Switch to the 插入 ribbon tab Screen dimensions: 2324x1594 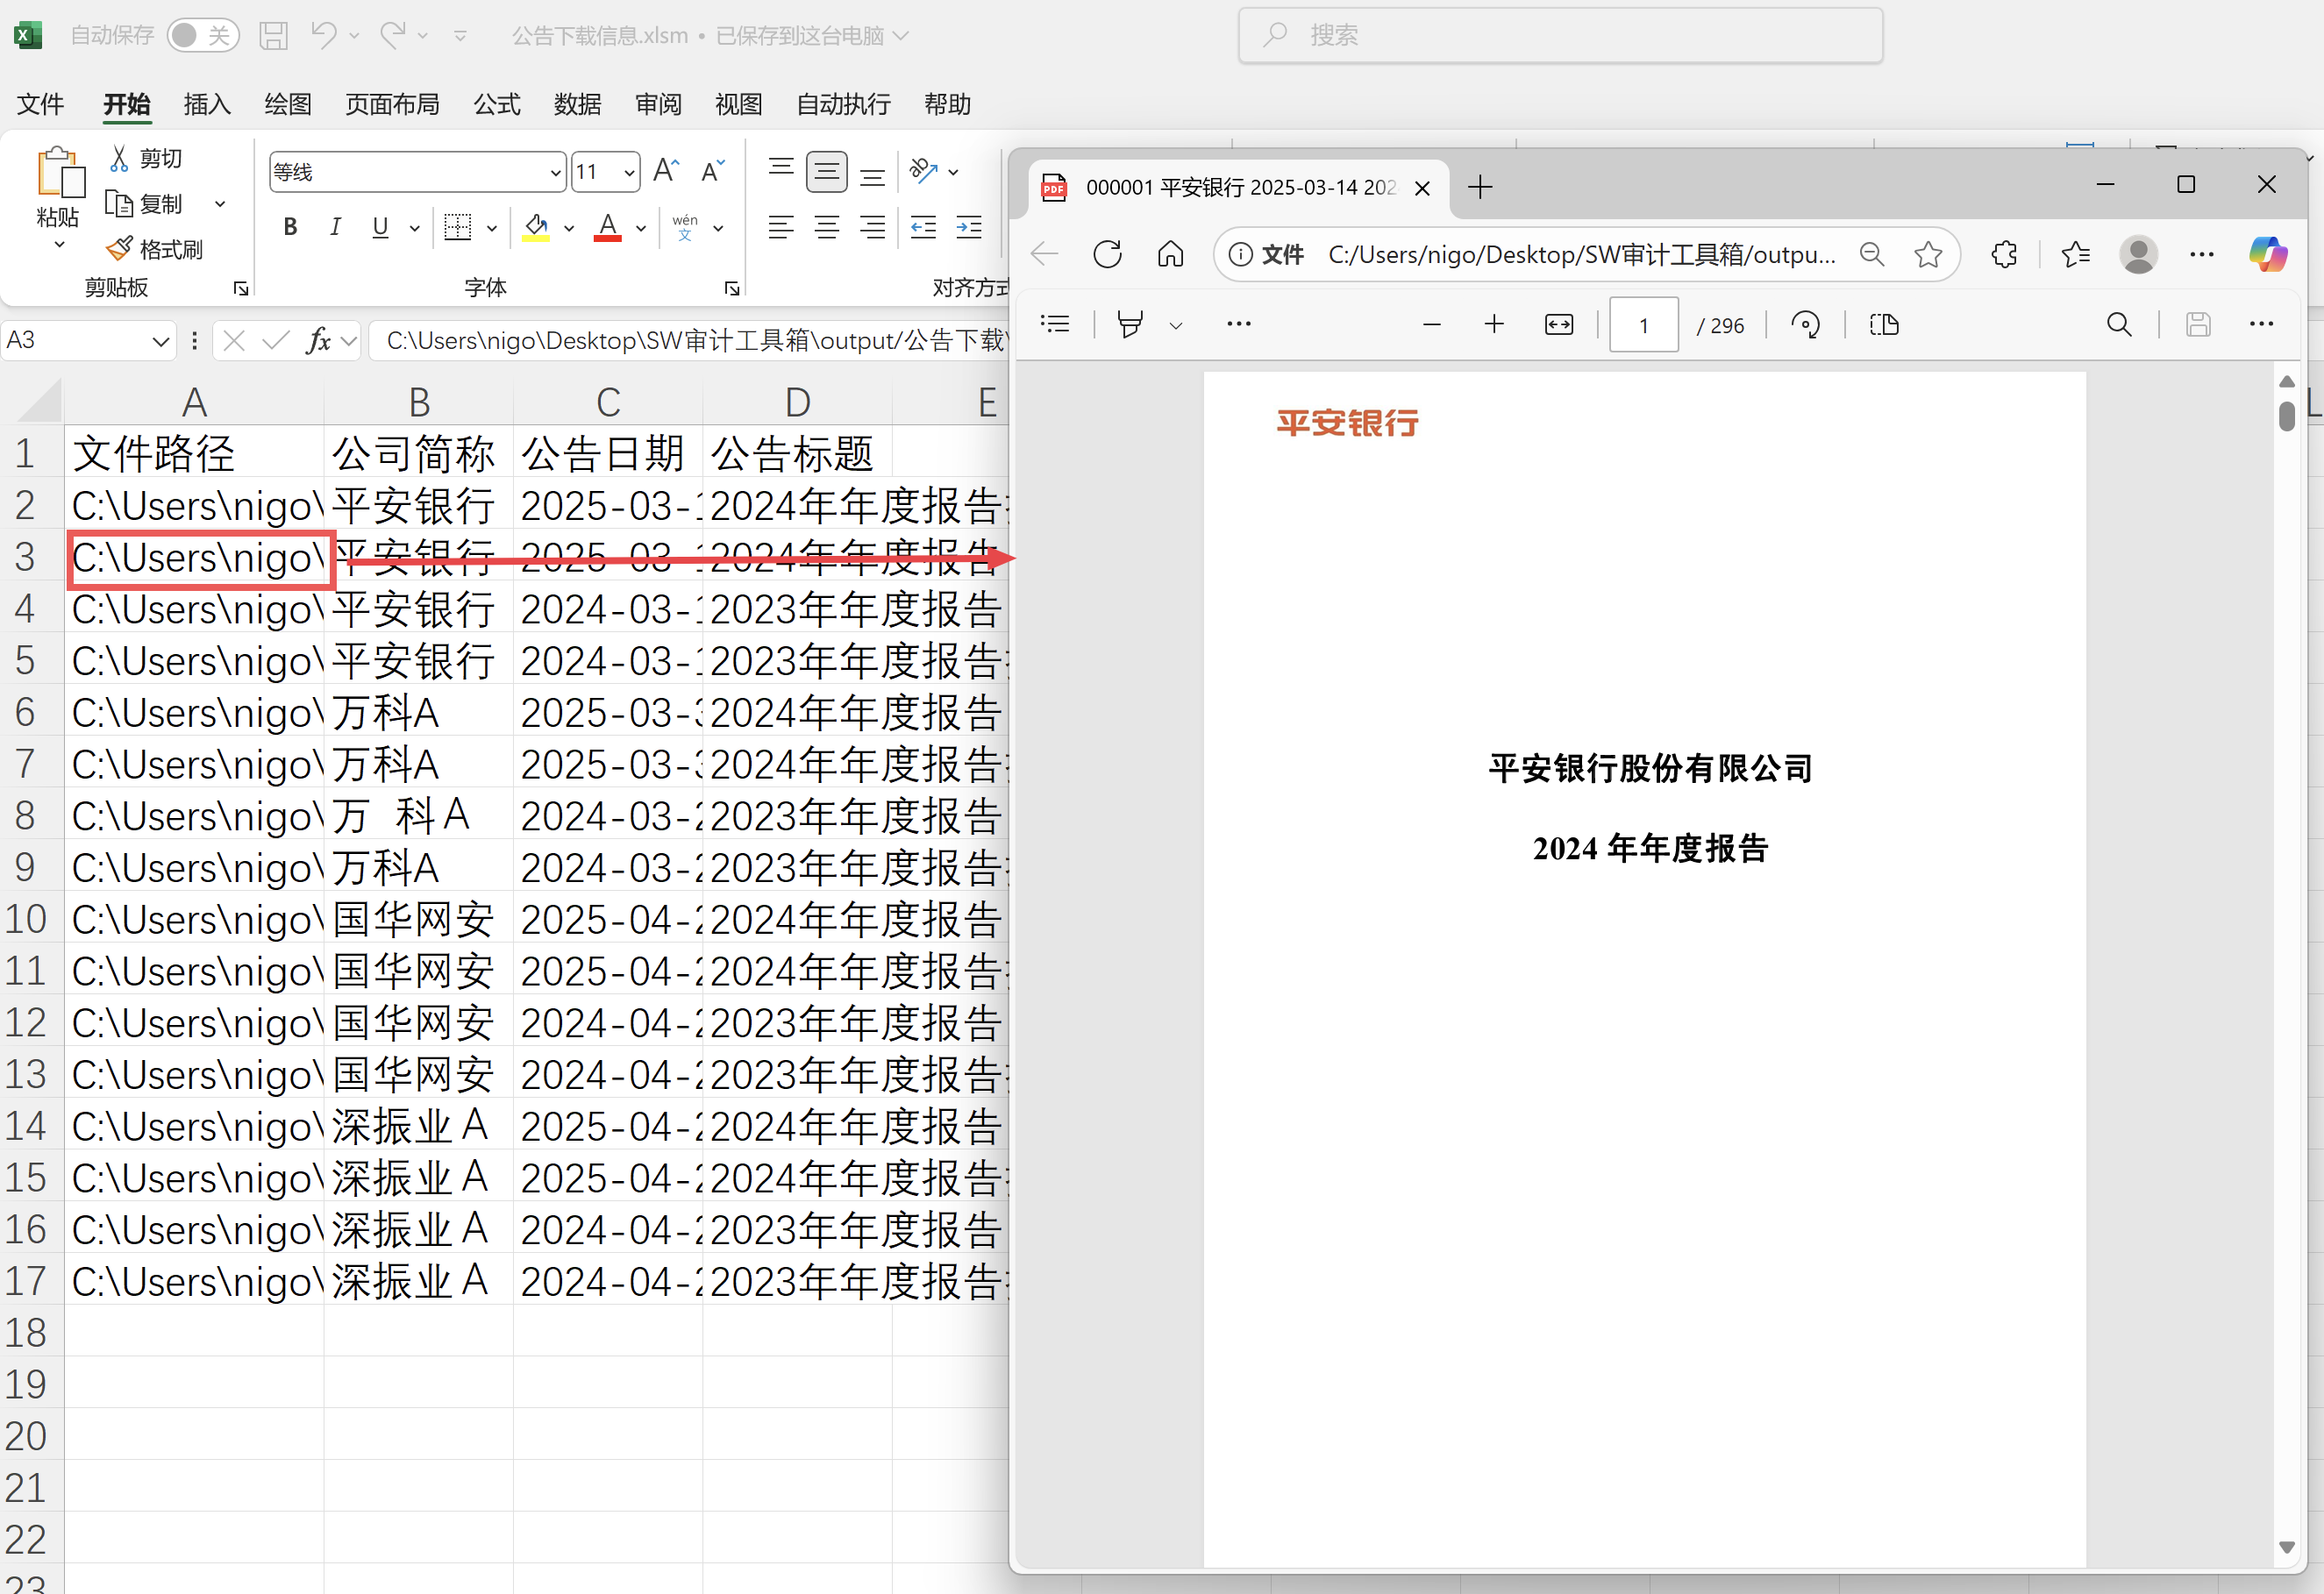click(x=207, y=104)
